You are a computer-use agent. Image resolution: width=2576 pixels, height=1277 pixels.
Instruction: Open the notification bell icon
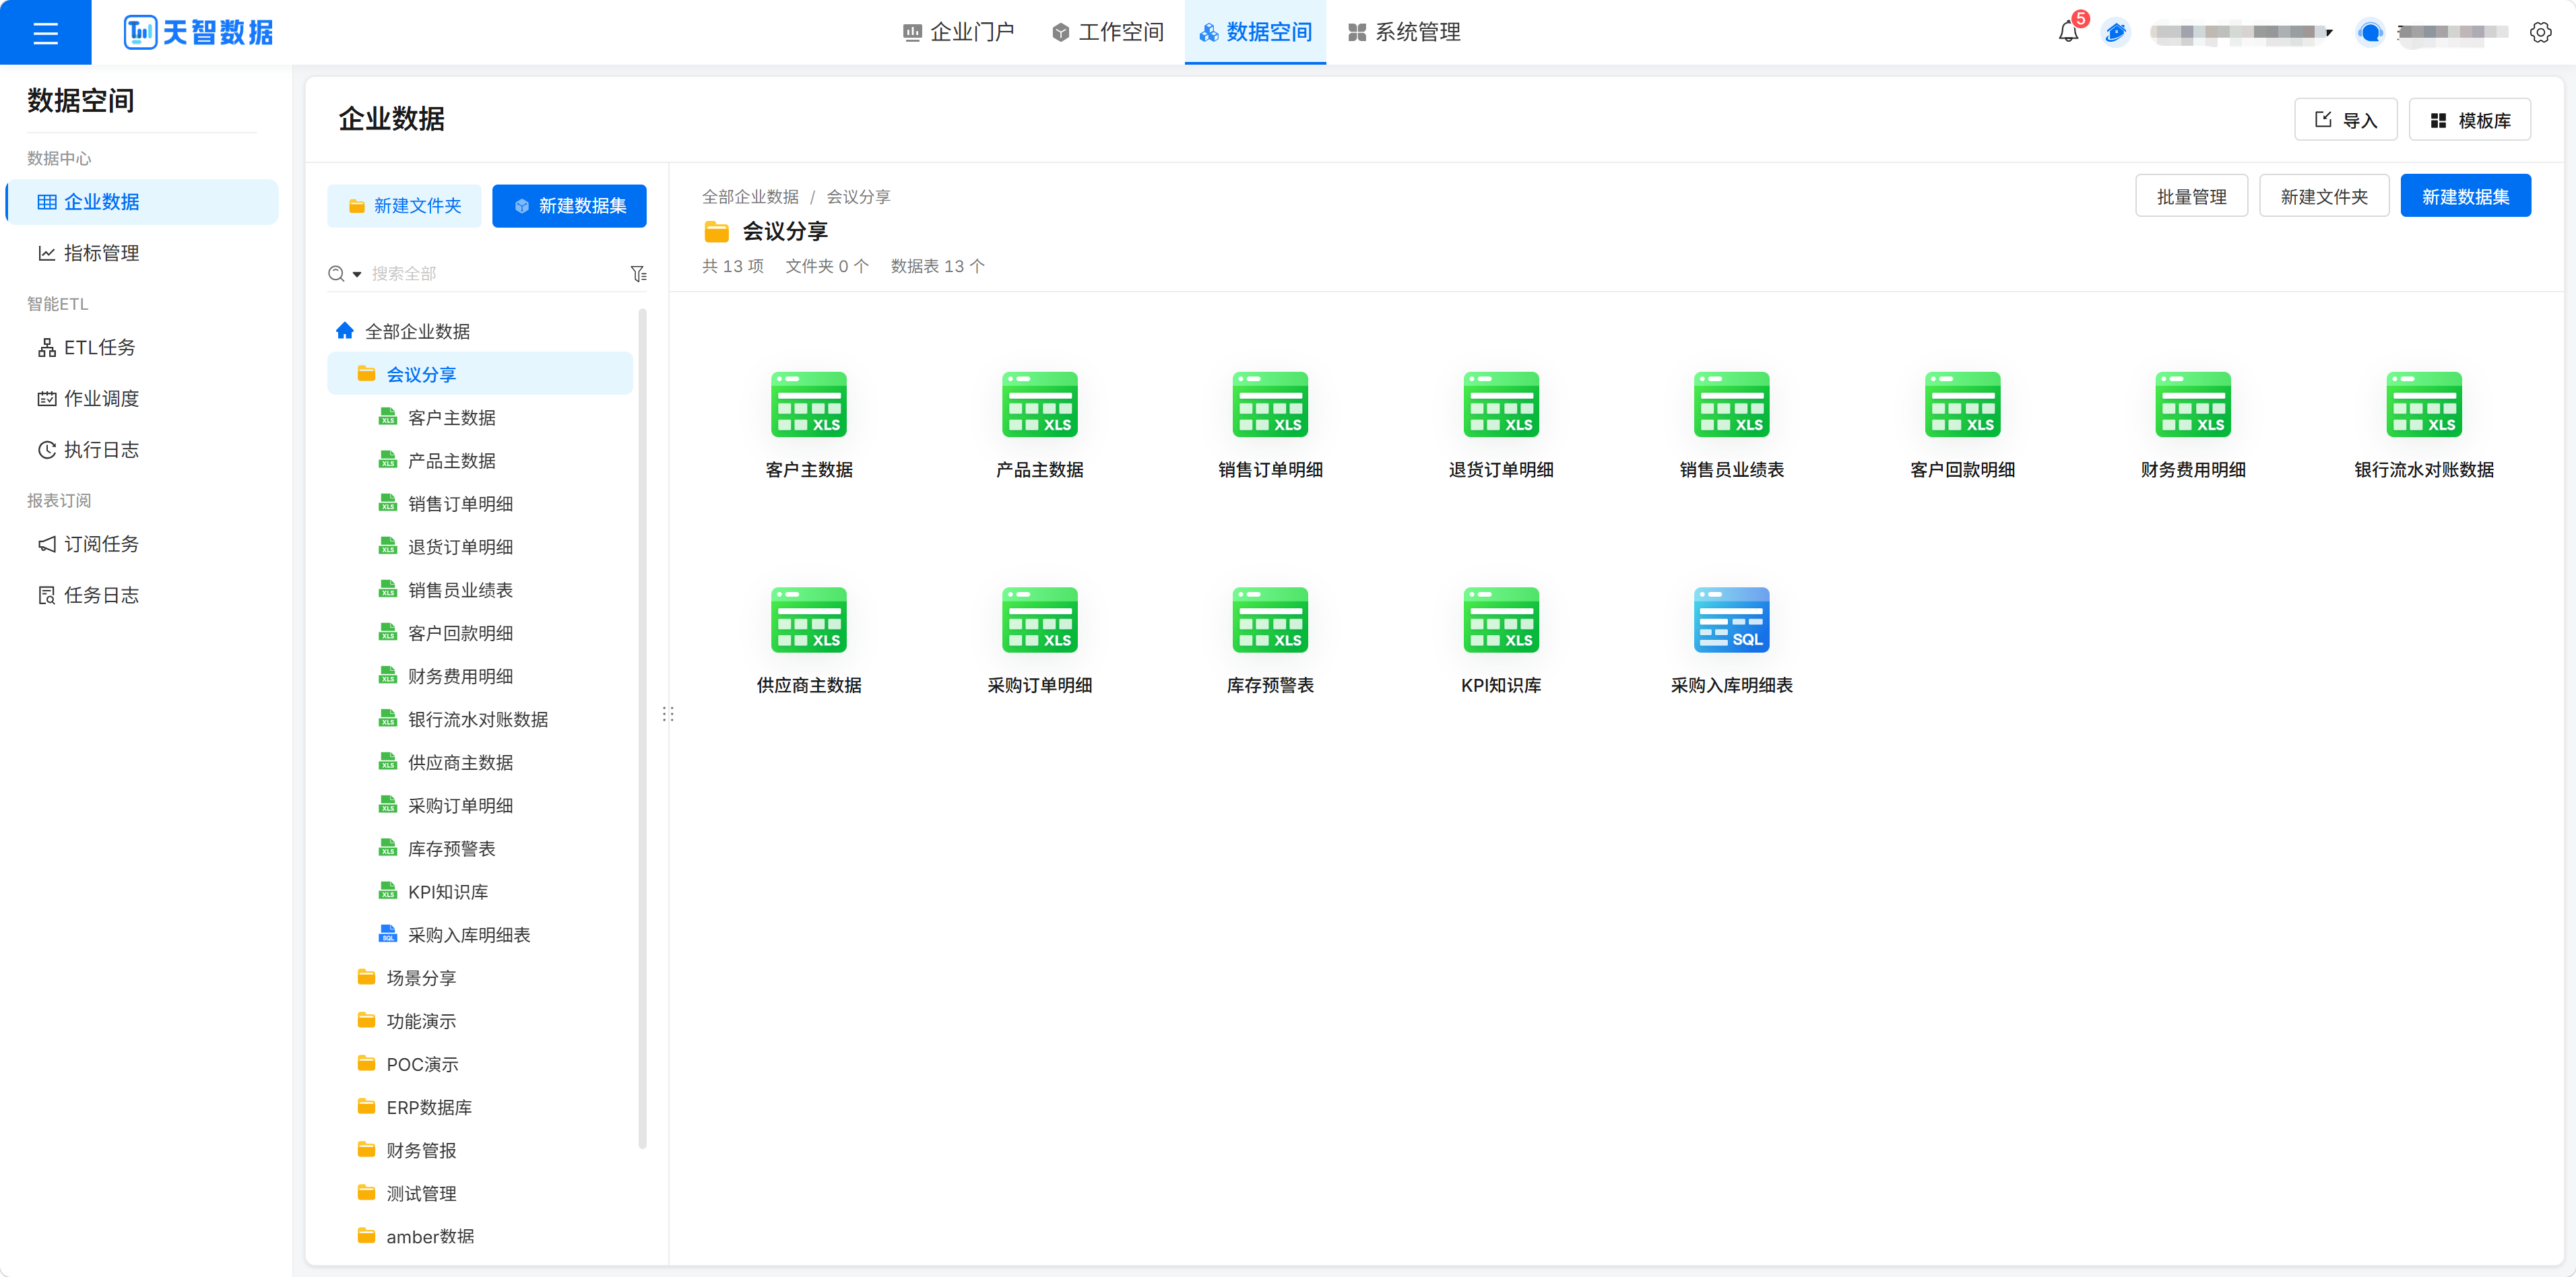coord(2068,32)
